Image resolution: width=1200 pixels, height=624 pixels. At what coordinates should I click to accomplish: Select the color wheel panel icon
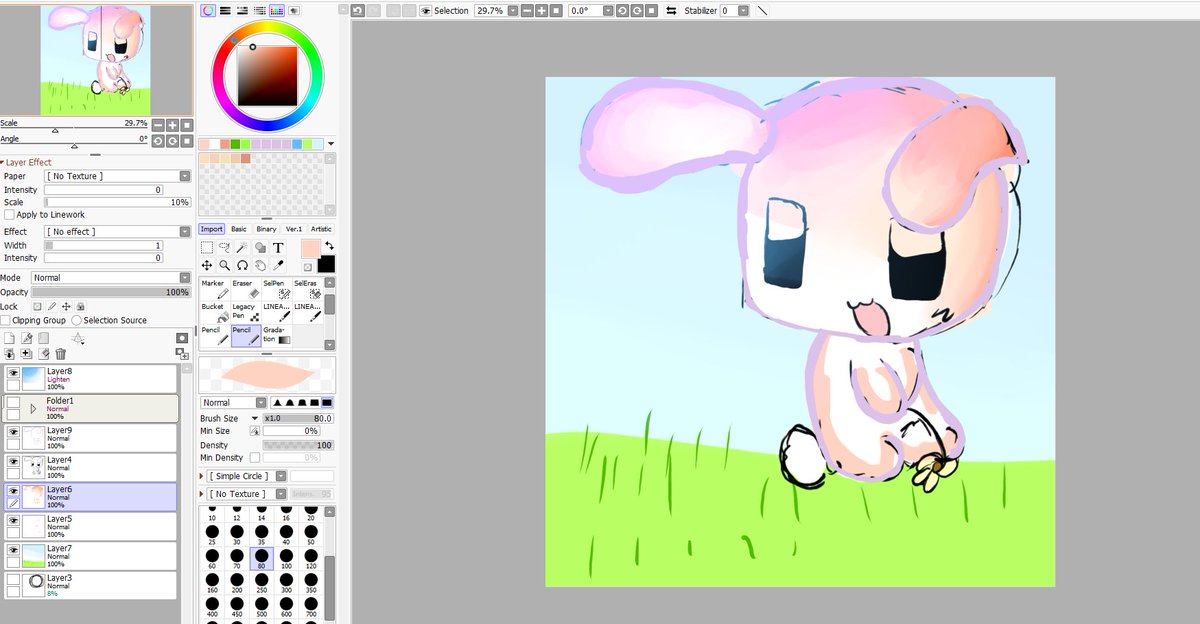click(208, 10)
